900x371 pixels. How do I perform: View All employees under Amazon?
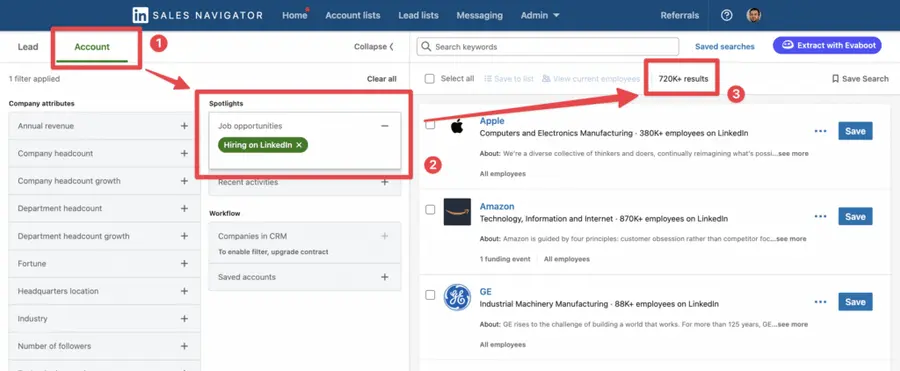(x=567, y=259)
